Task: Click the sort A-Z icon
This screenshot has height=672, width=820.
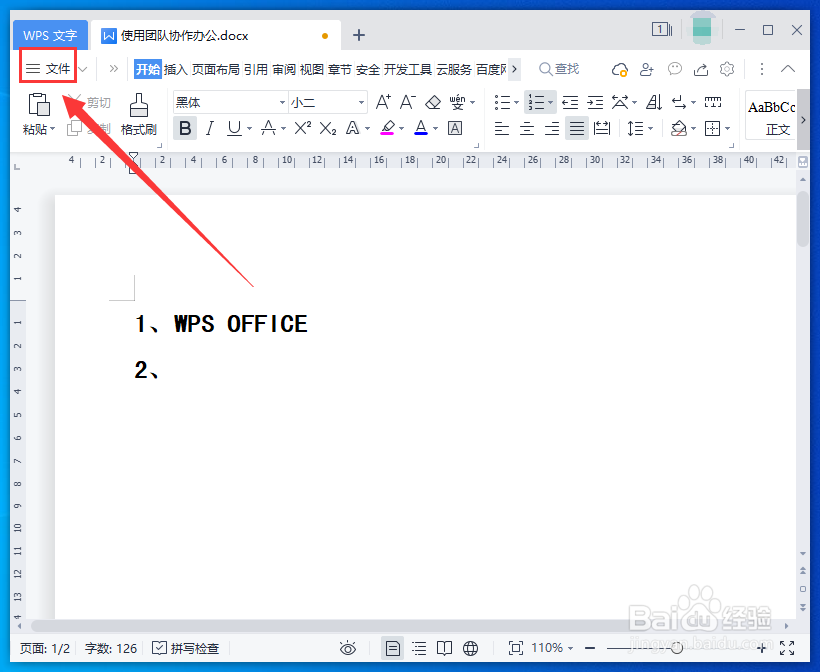Action: 654,102
